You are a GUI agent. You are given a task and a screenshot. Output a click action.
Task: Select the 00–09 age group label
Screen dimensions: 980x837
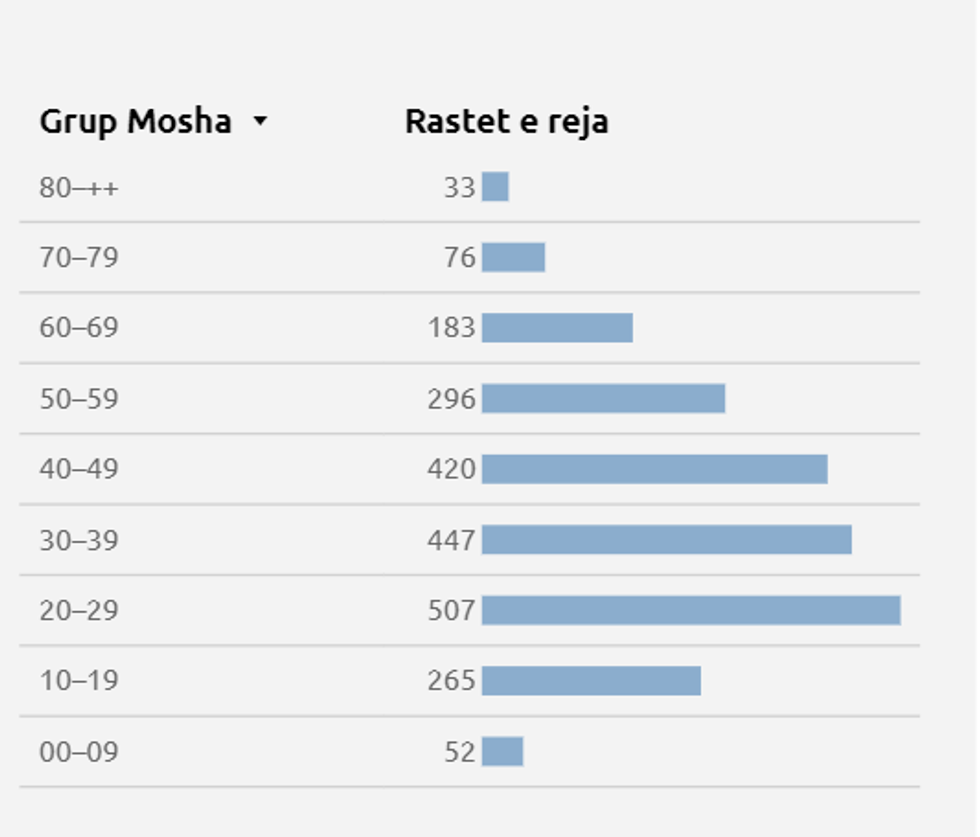[79, 751]
